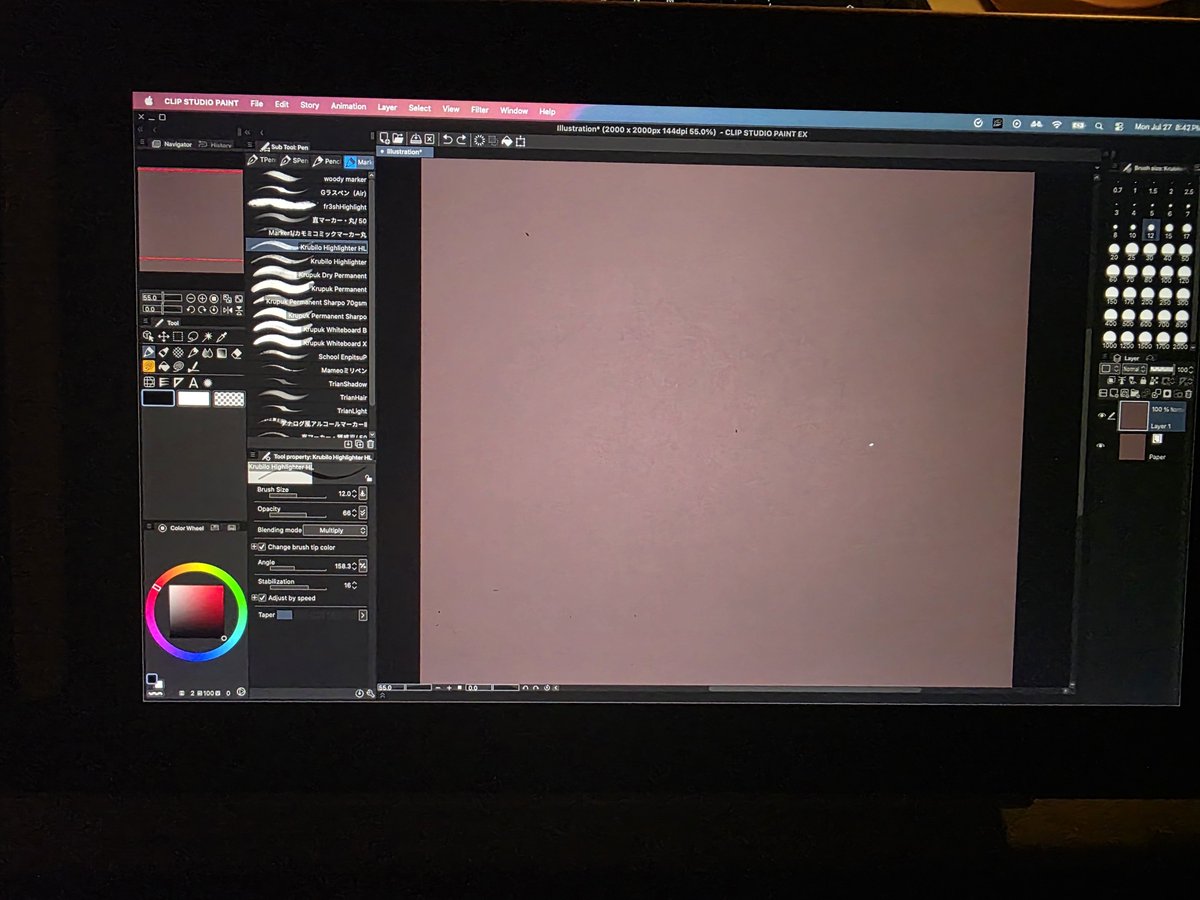The width and height of the screenshot is (1200, 900).
Task: Select the Move layer tool
Action: click(x=163, y=337)
